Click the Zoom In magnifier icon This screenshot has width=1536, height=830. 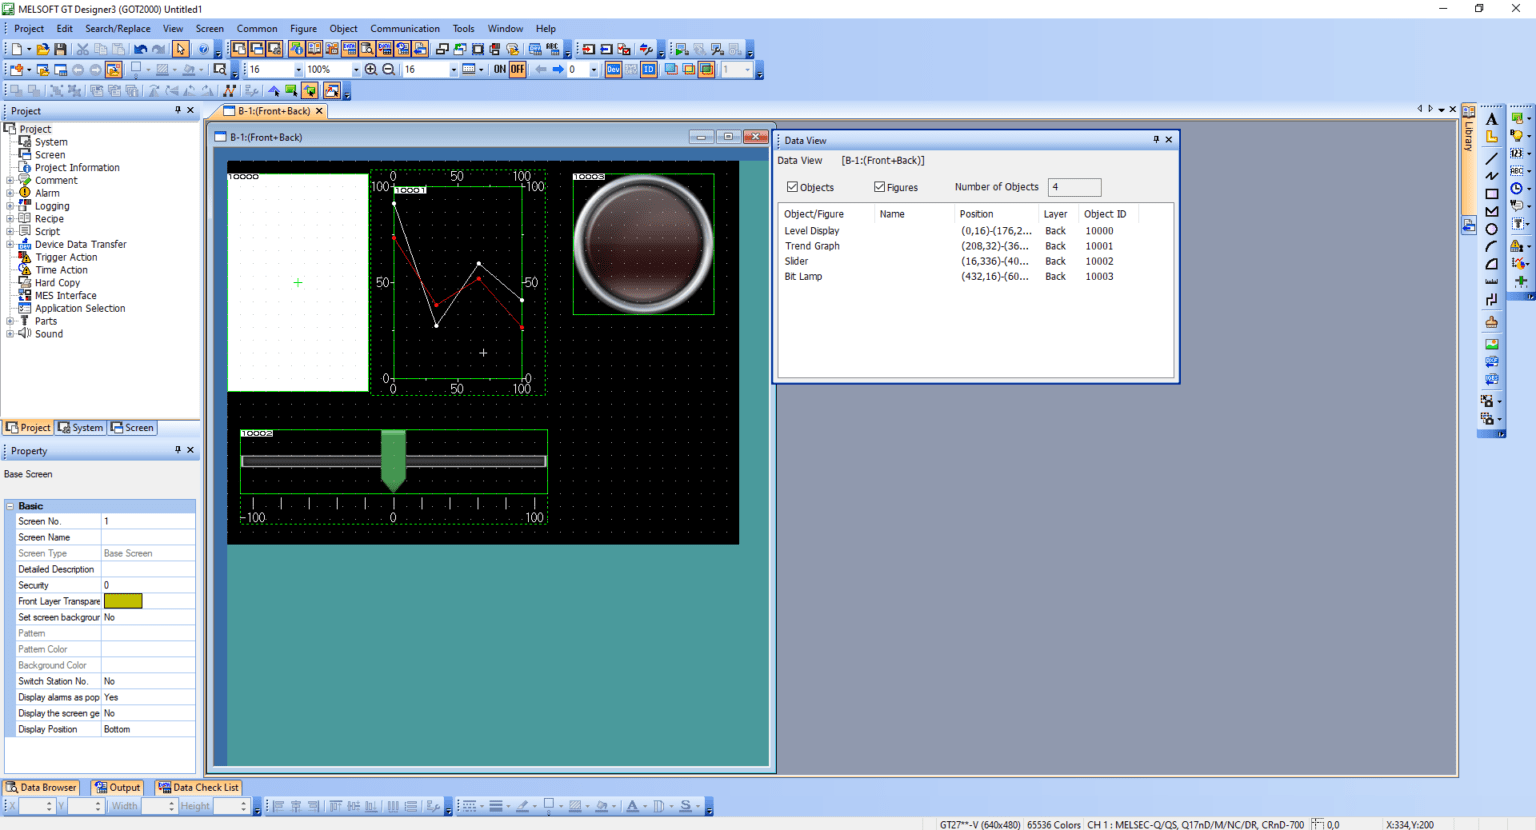pos(371,69)
